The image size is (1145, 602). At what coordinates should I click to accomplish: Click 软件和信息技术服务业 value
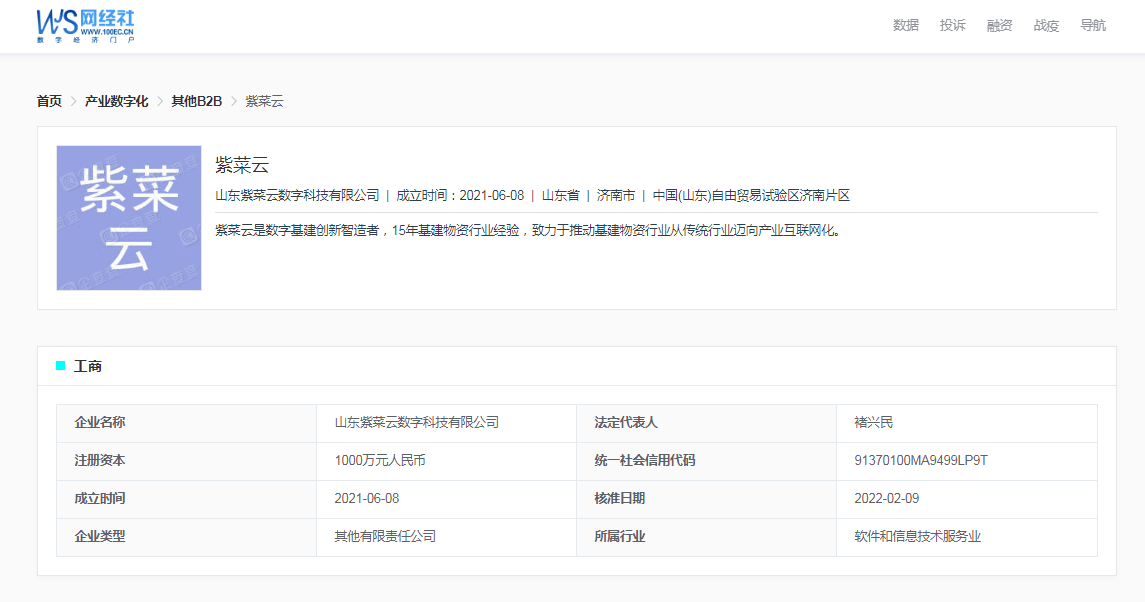click(x=917, y=536)
